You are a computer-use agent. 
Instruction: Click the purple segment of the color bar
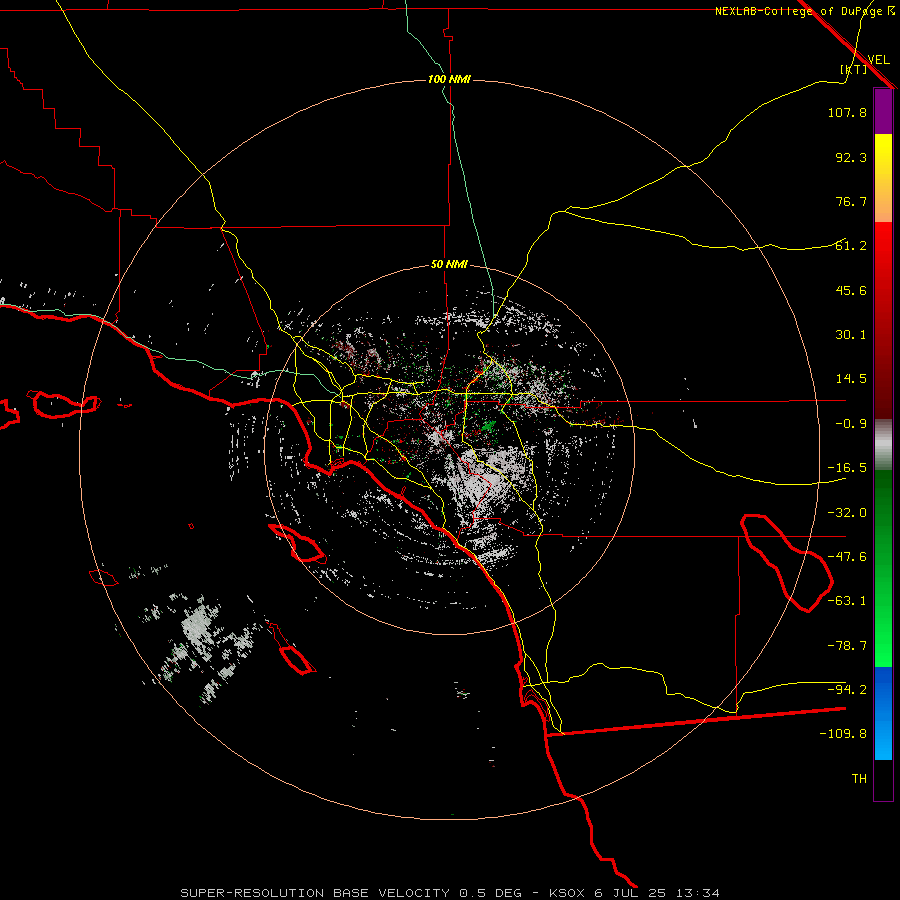click(883, 111)
